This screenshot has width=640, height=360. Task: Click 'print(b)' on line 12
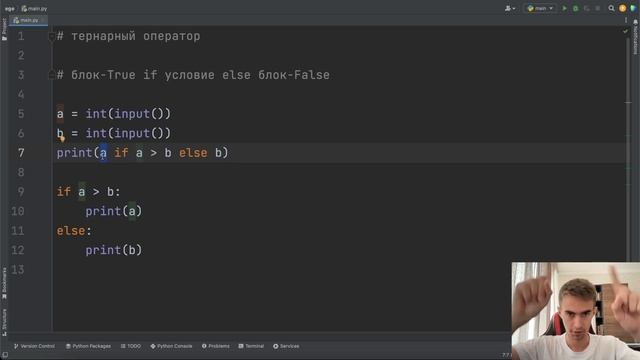pos(113,250)
